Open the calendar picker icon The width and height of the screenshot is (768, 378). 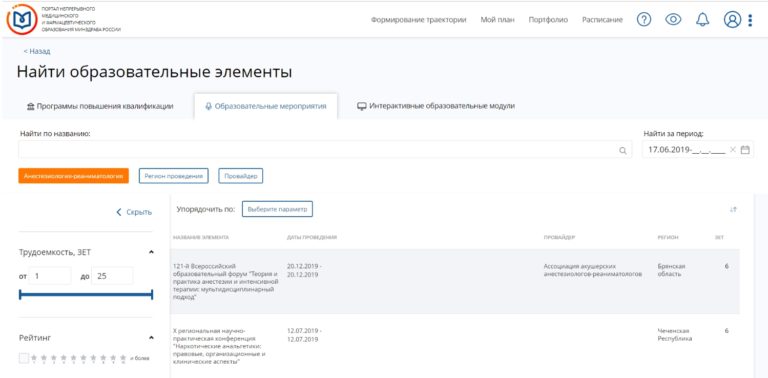[745, 150]
